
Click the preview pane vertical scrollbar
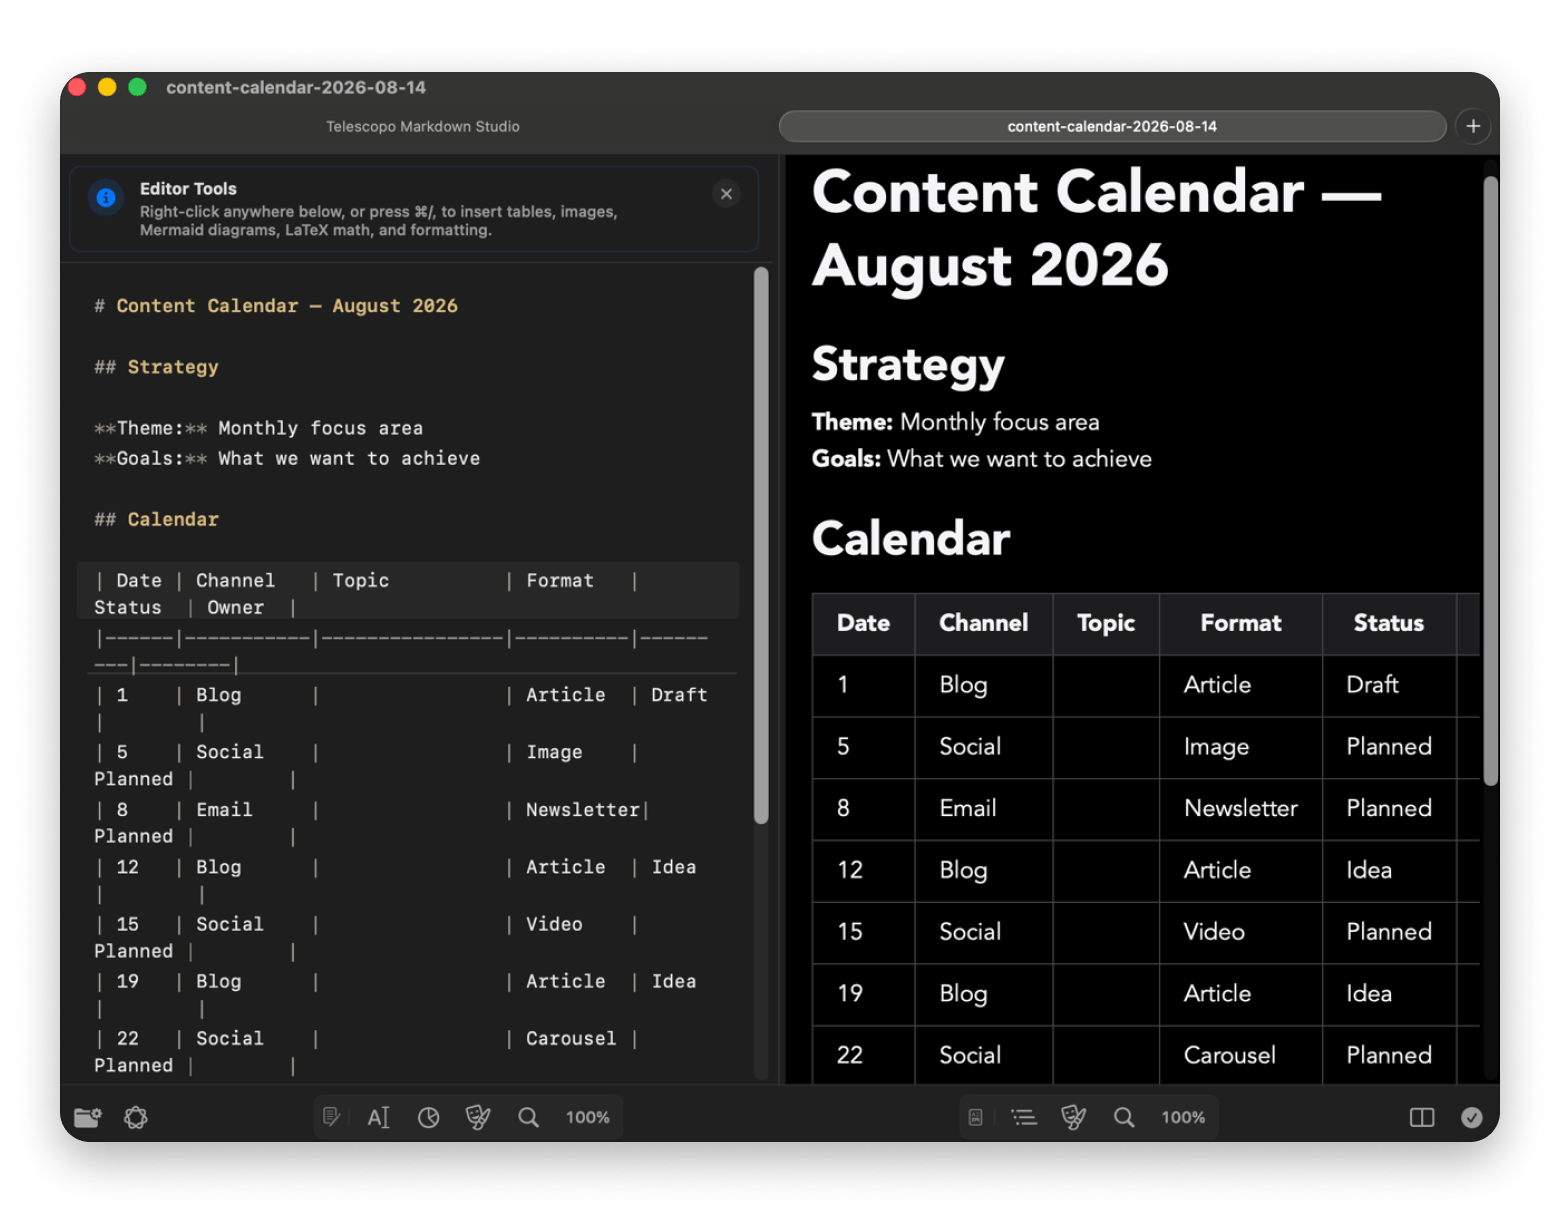[x=1491, y=480]
